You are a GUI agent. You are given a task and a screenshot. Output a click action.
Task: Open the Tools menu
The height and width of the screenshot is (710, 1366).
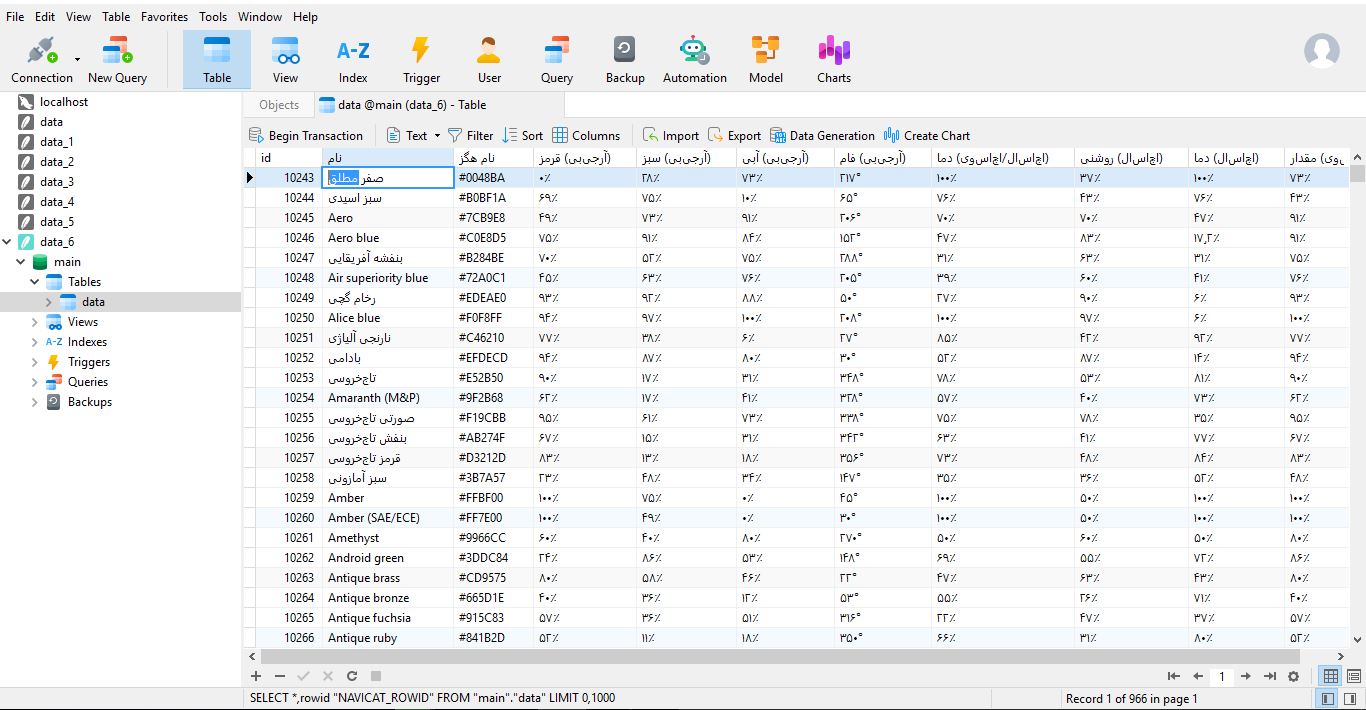[213, 16]
